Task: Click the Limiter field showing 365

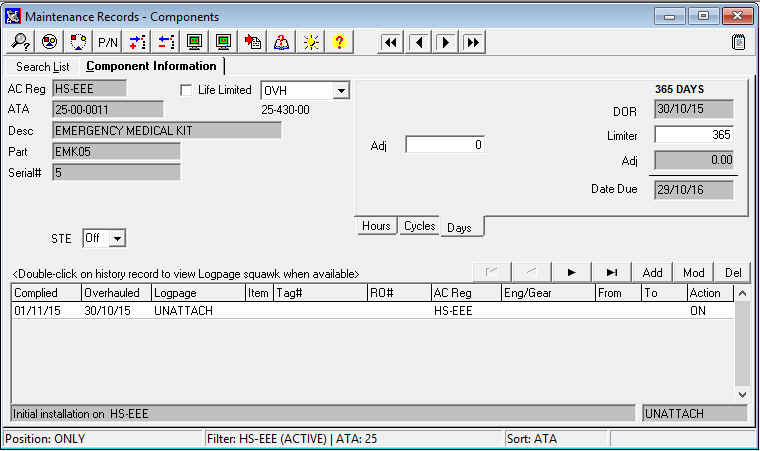Action: [x=694, y=135]
